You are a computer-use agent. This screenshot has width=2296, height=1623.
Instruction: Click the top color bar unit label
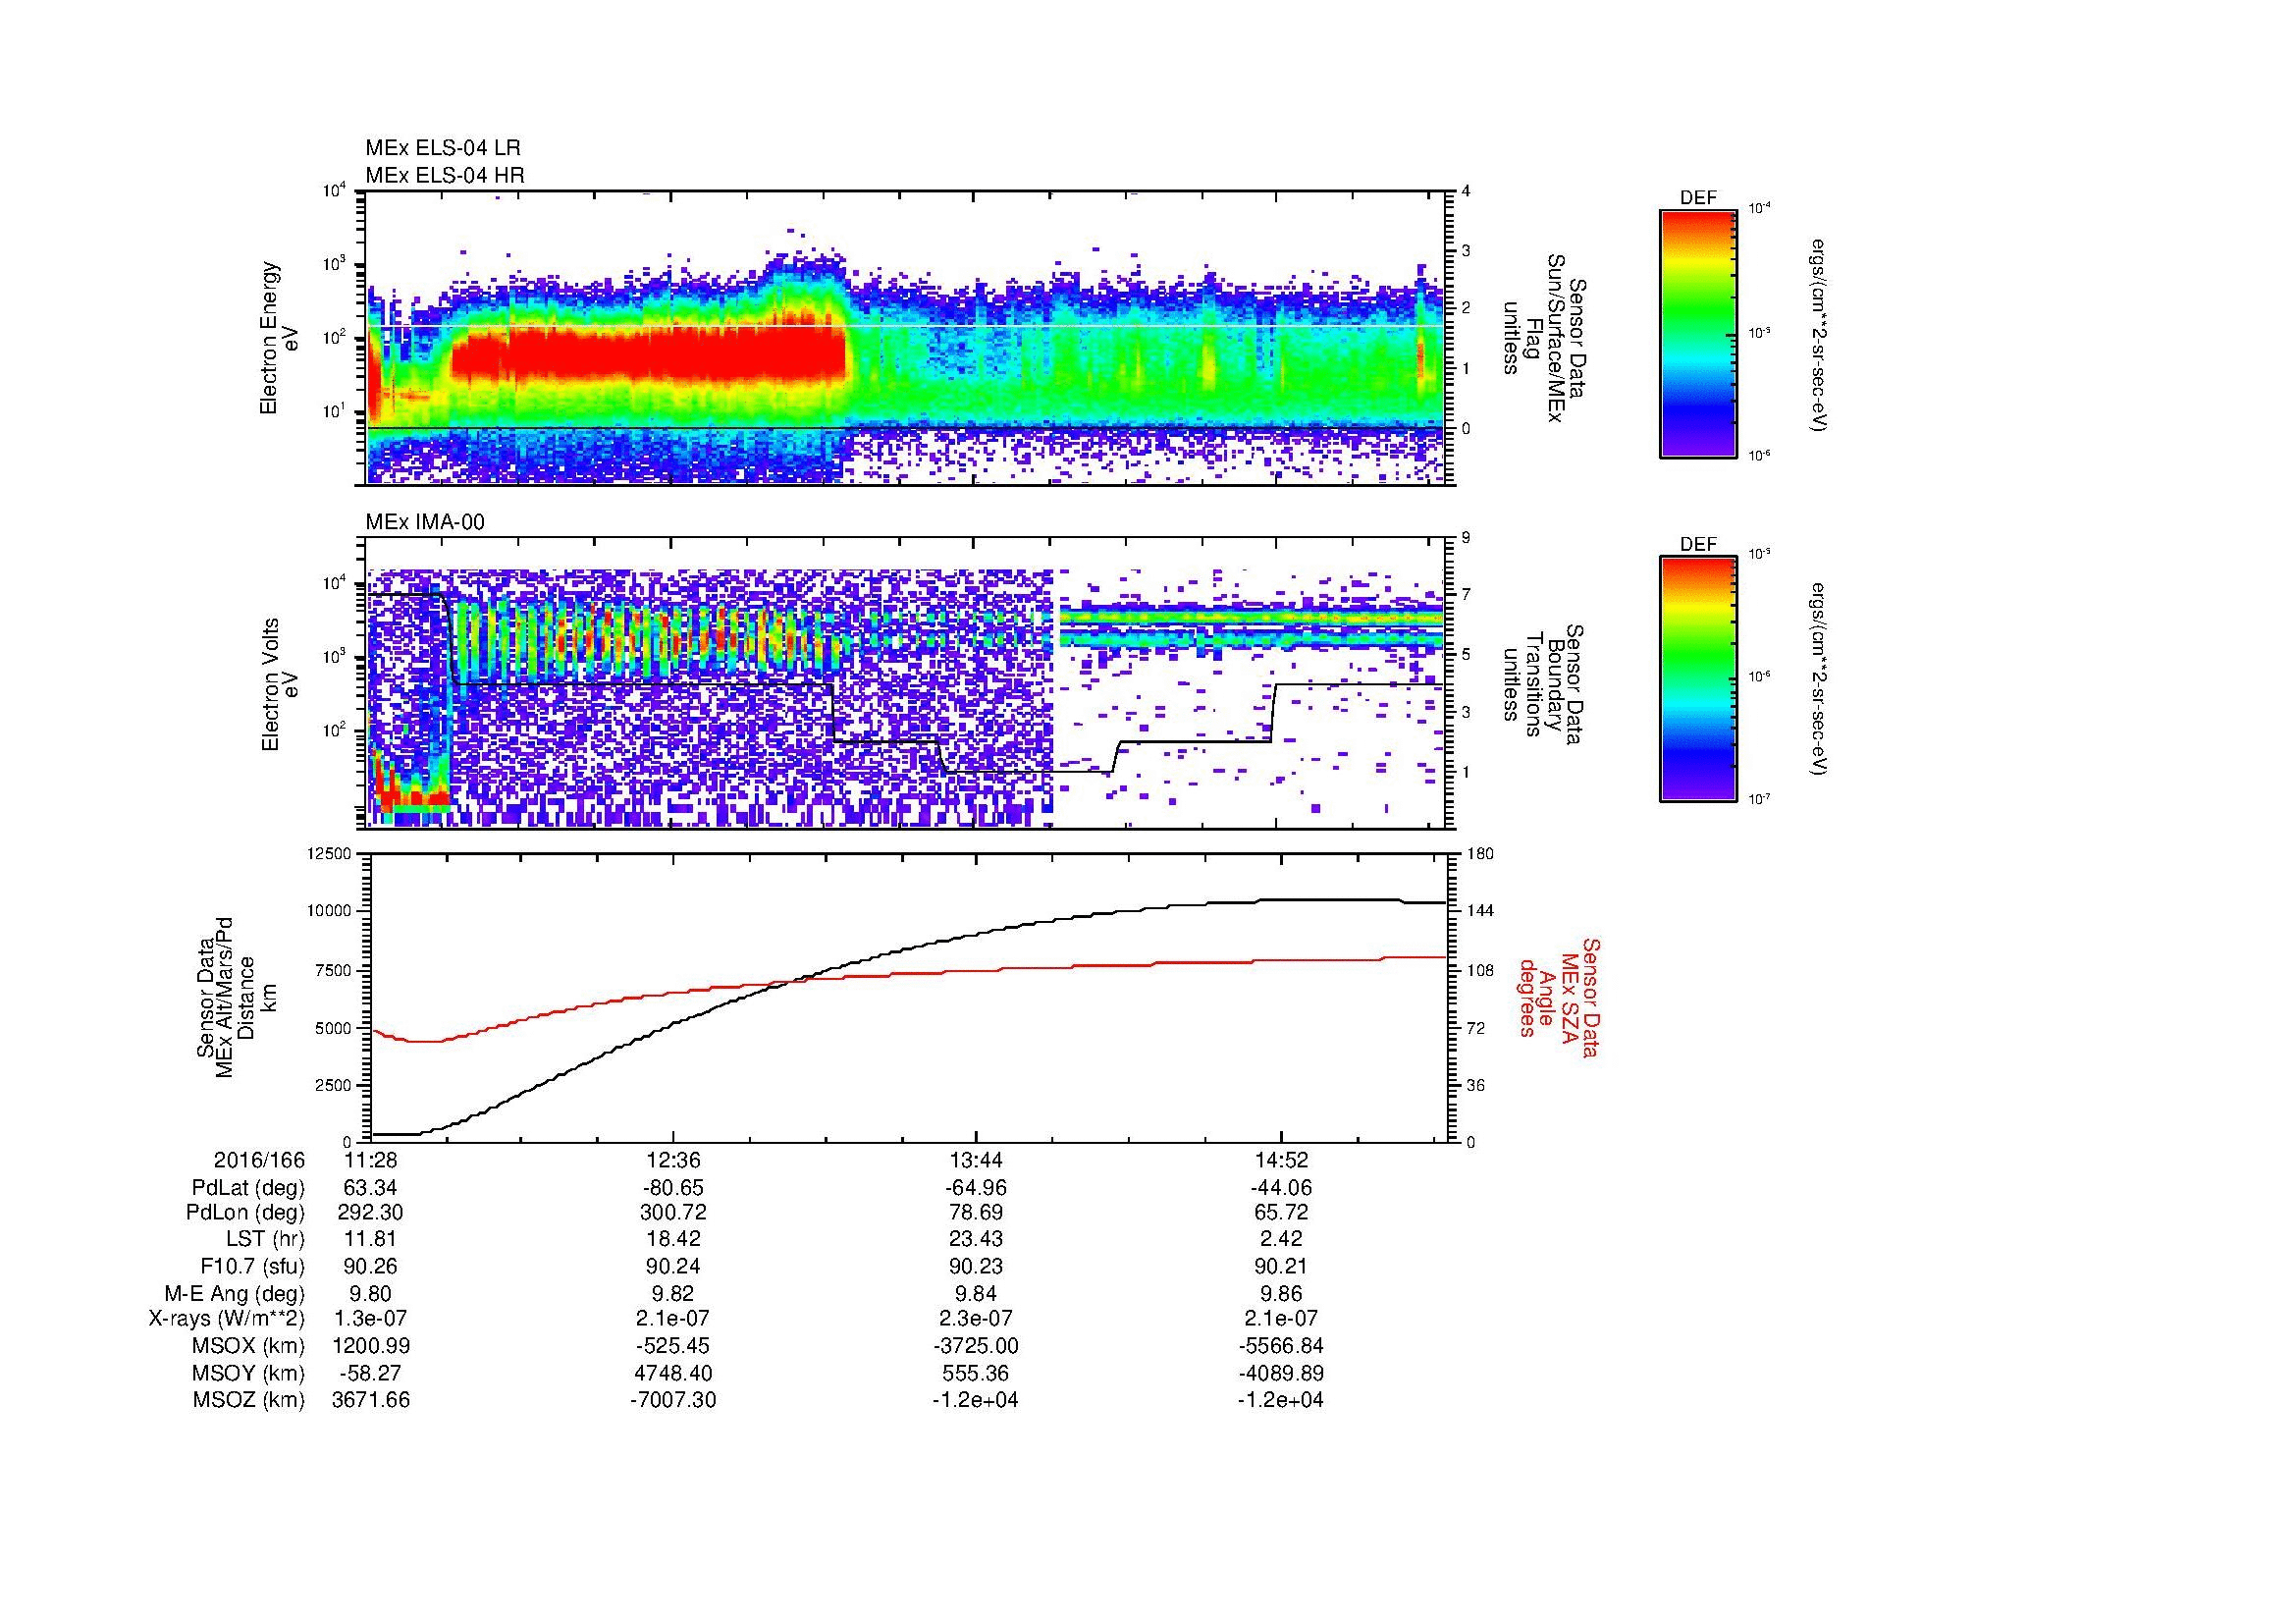tap(1819, 335)
